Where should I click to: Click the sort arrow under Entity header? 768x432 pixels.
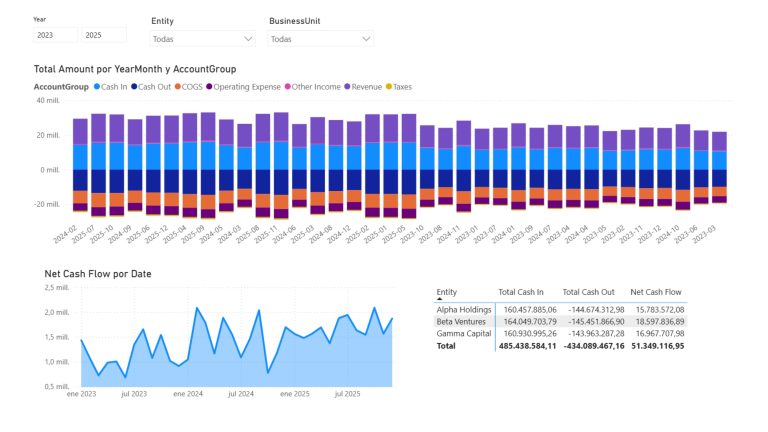[440, 299]
